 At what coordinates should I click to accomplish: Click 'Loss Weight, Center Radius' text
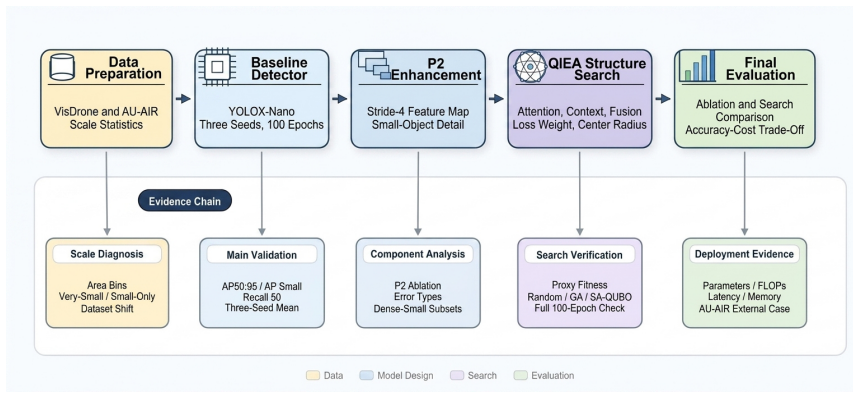[x=579, y=125]
